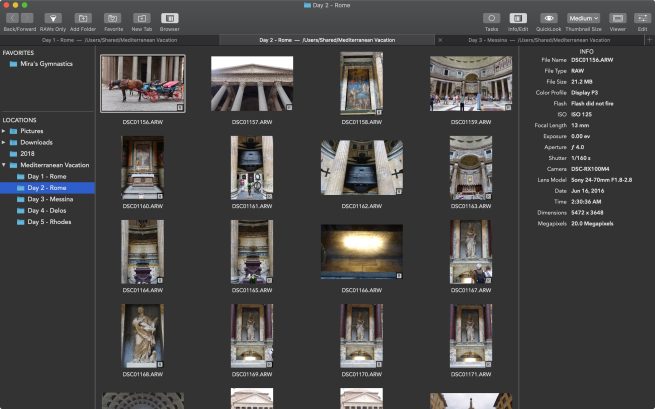Image resolution: width=655 pixels, height=409 pixels.
Task: Click the Date value Jun 16, 2016
Action: click(x=587, y=191)
